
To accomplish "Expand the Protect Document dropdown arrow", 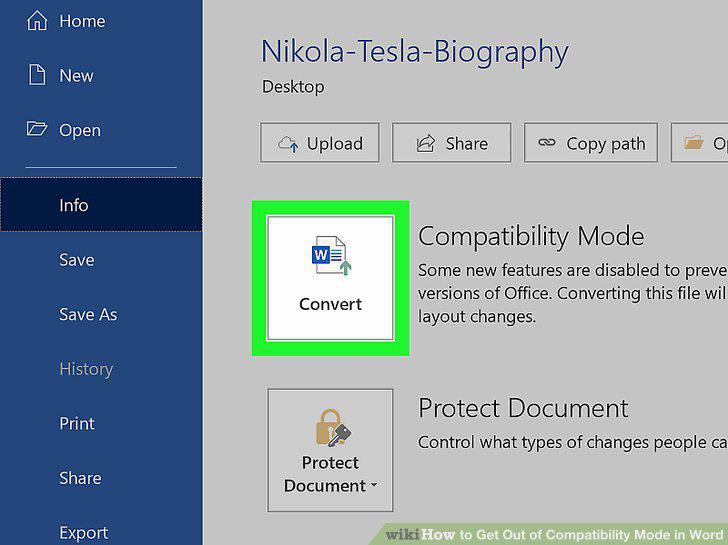I will pos(374,485).
